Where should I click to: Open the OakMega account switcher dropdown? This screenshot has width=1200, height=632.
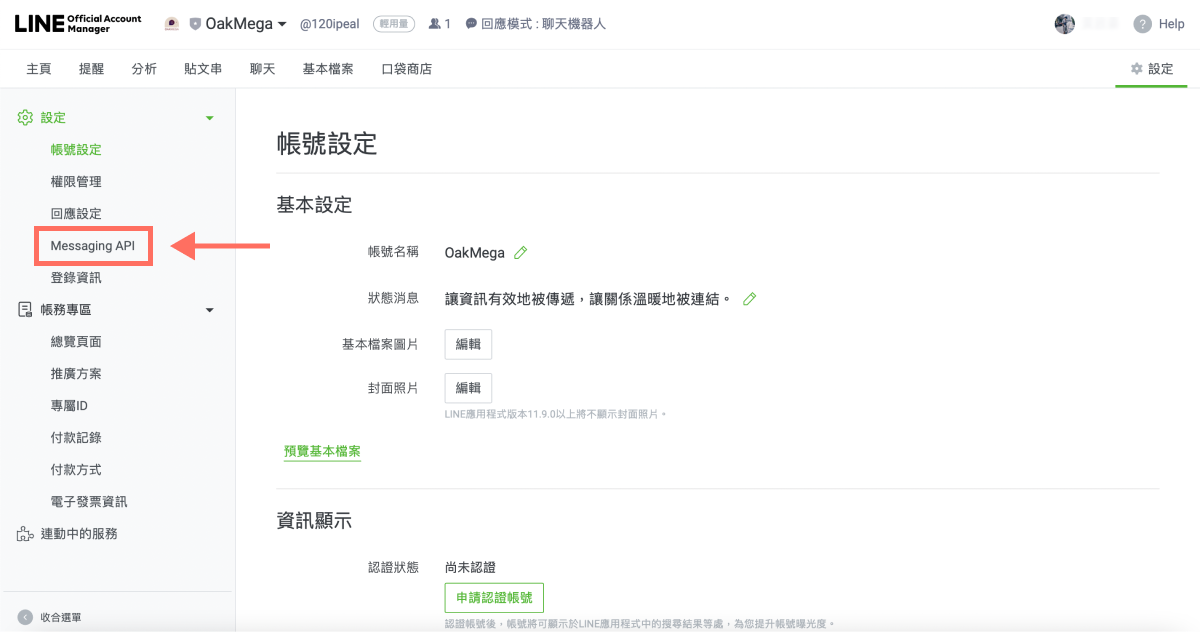[x=246, y=24]
